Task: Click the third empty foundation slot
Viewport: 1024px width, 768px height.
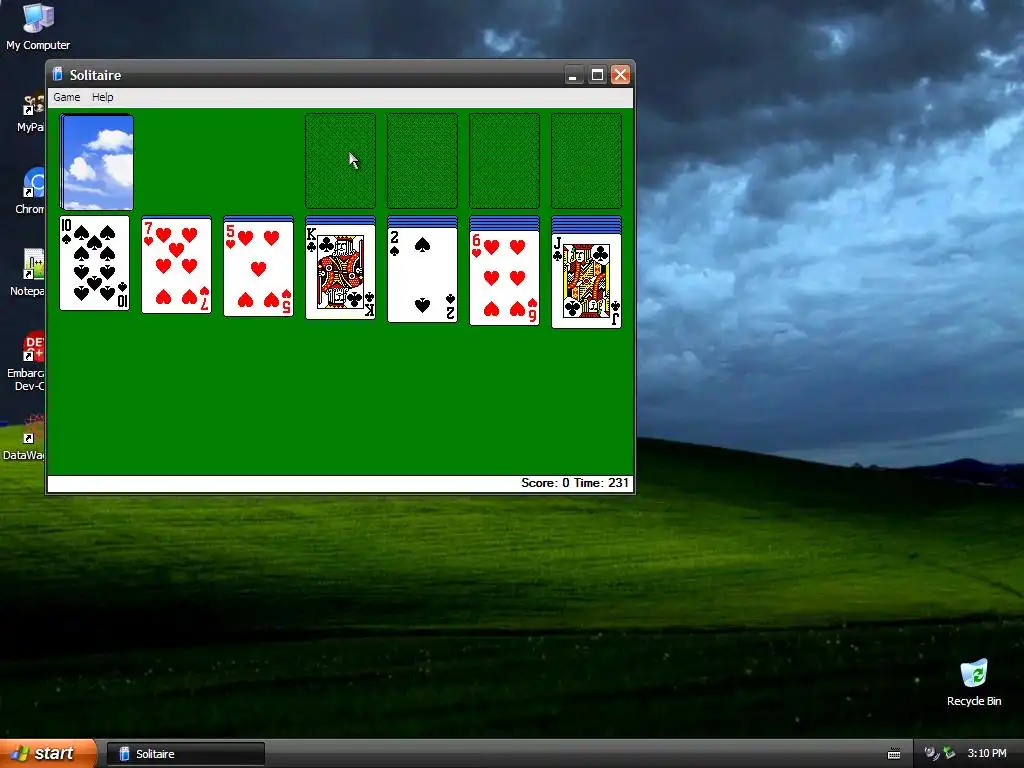Action: click(504, 161)
